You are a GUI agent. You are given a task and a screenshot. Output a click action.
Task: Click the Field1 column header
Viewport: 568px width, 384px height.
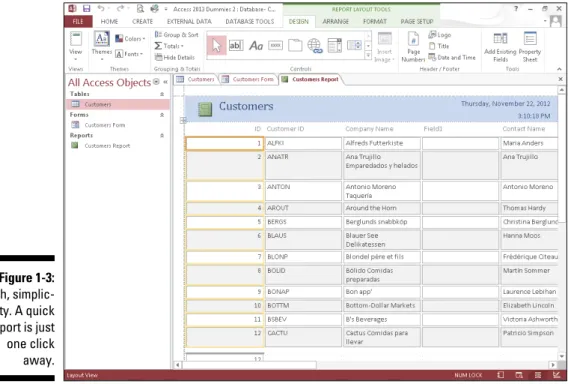point(433,129)
